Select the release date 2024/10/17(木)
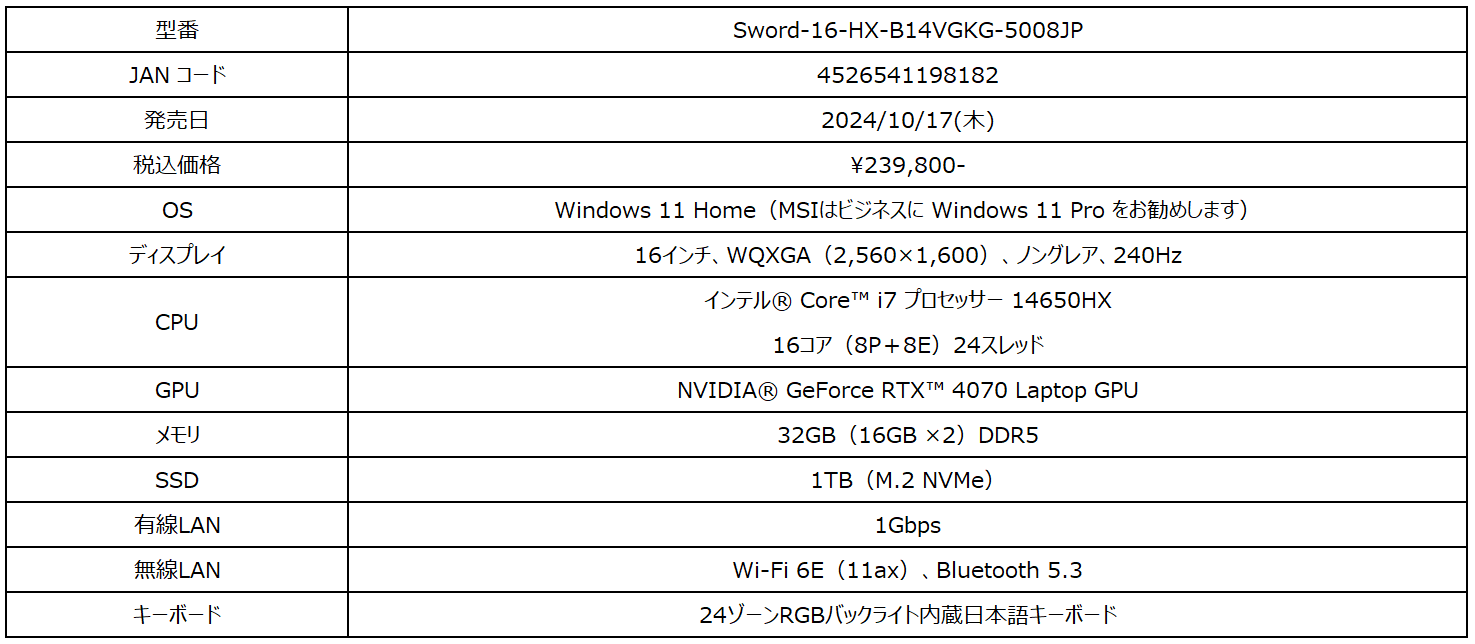The height and width of the screenshot is (644, 1475). tap(908, 120)
